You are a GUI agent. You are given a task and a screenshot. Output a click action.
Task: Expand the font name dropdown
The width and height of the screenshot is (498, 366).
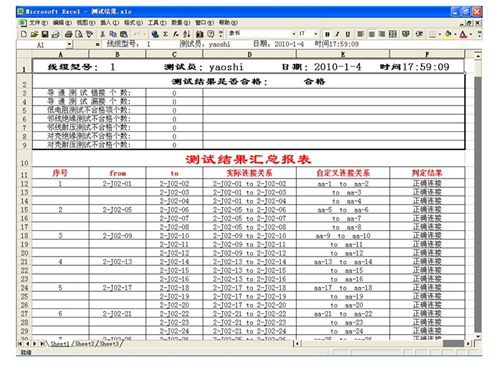(x=294, y=34)
